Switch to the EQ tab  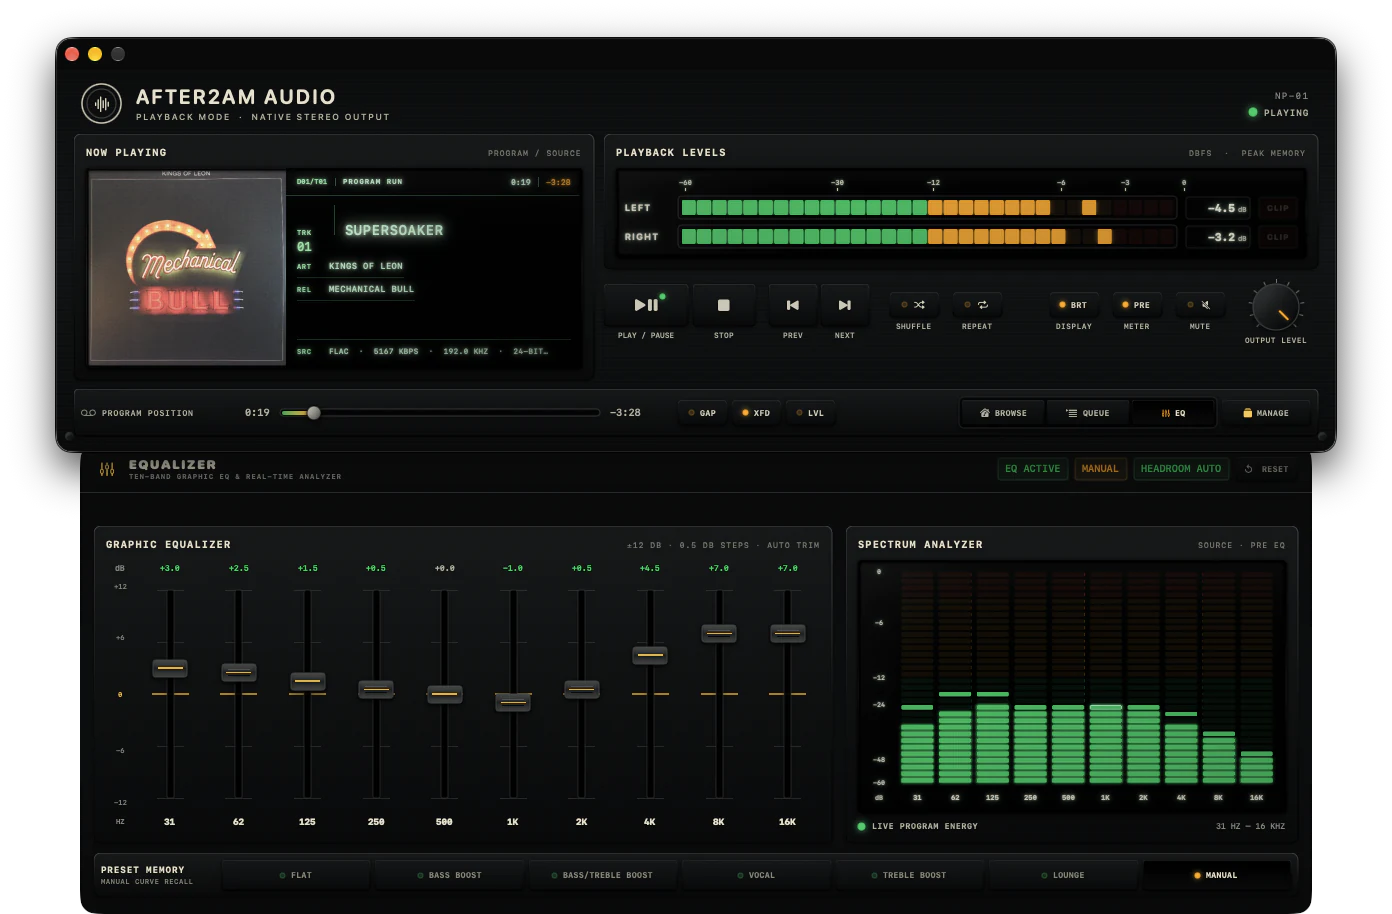pyautogui.click(x=1173, y=413)
